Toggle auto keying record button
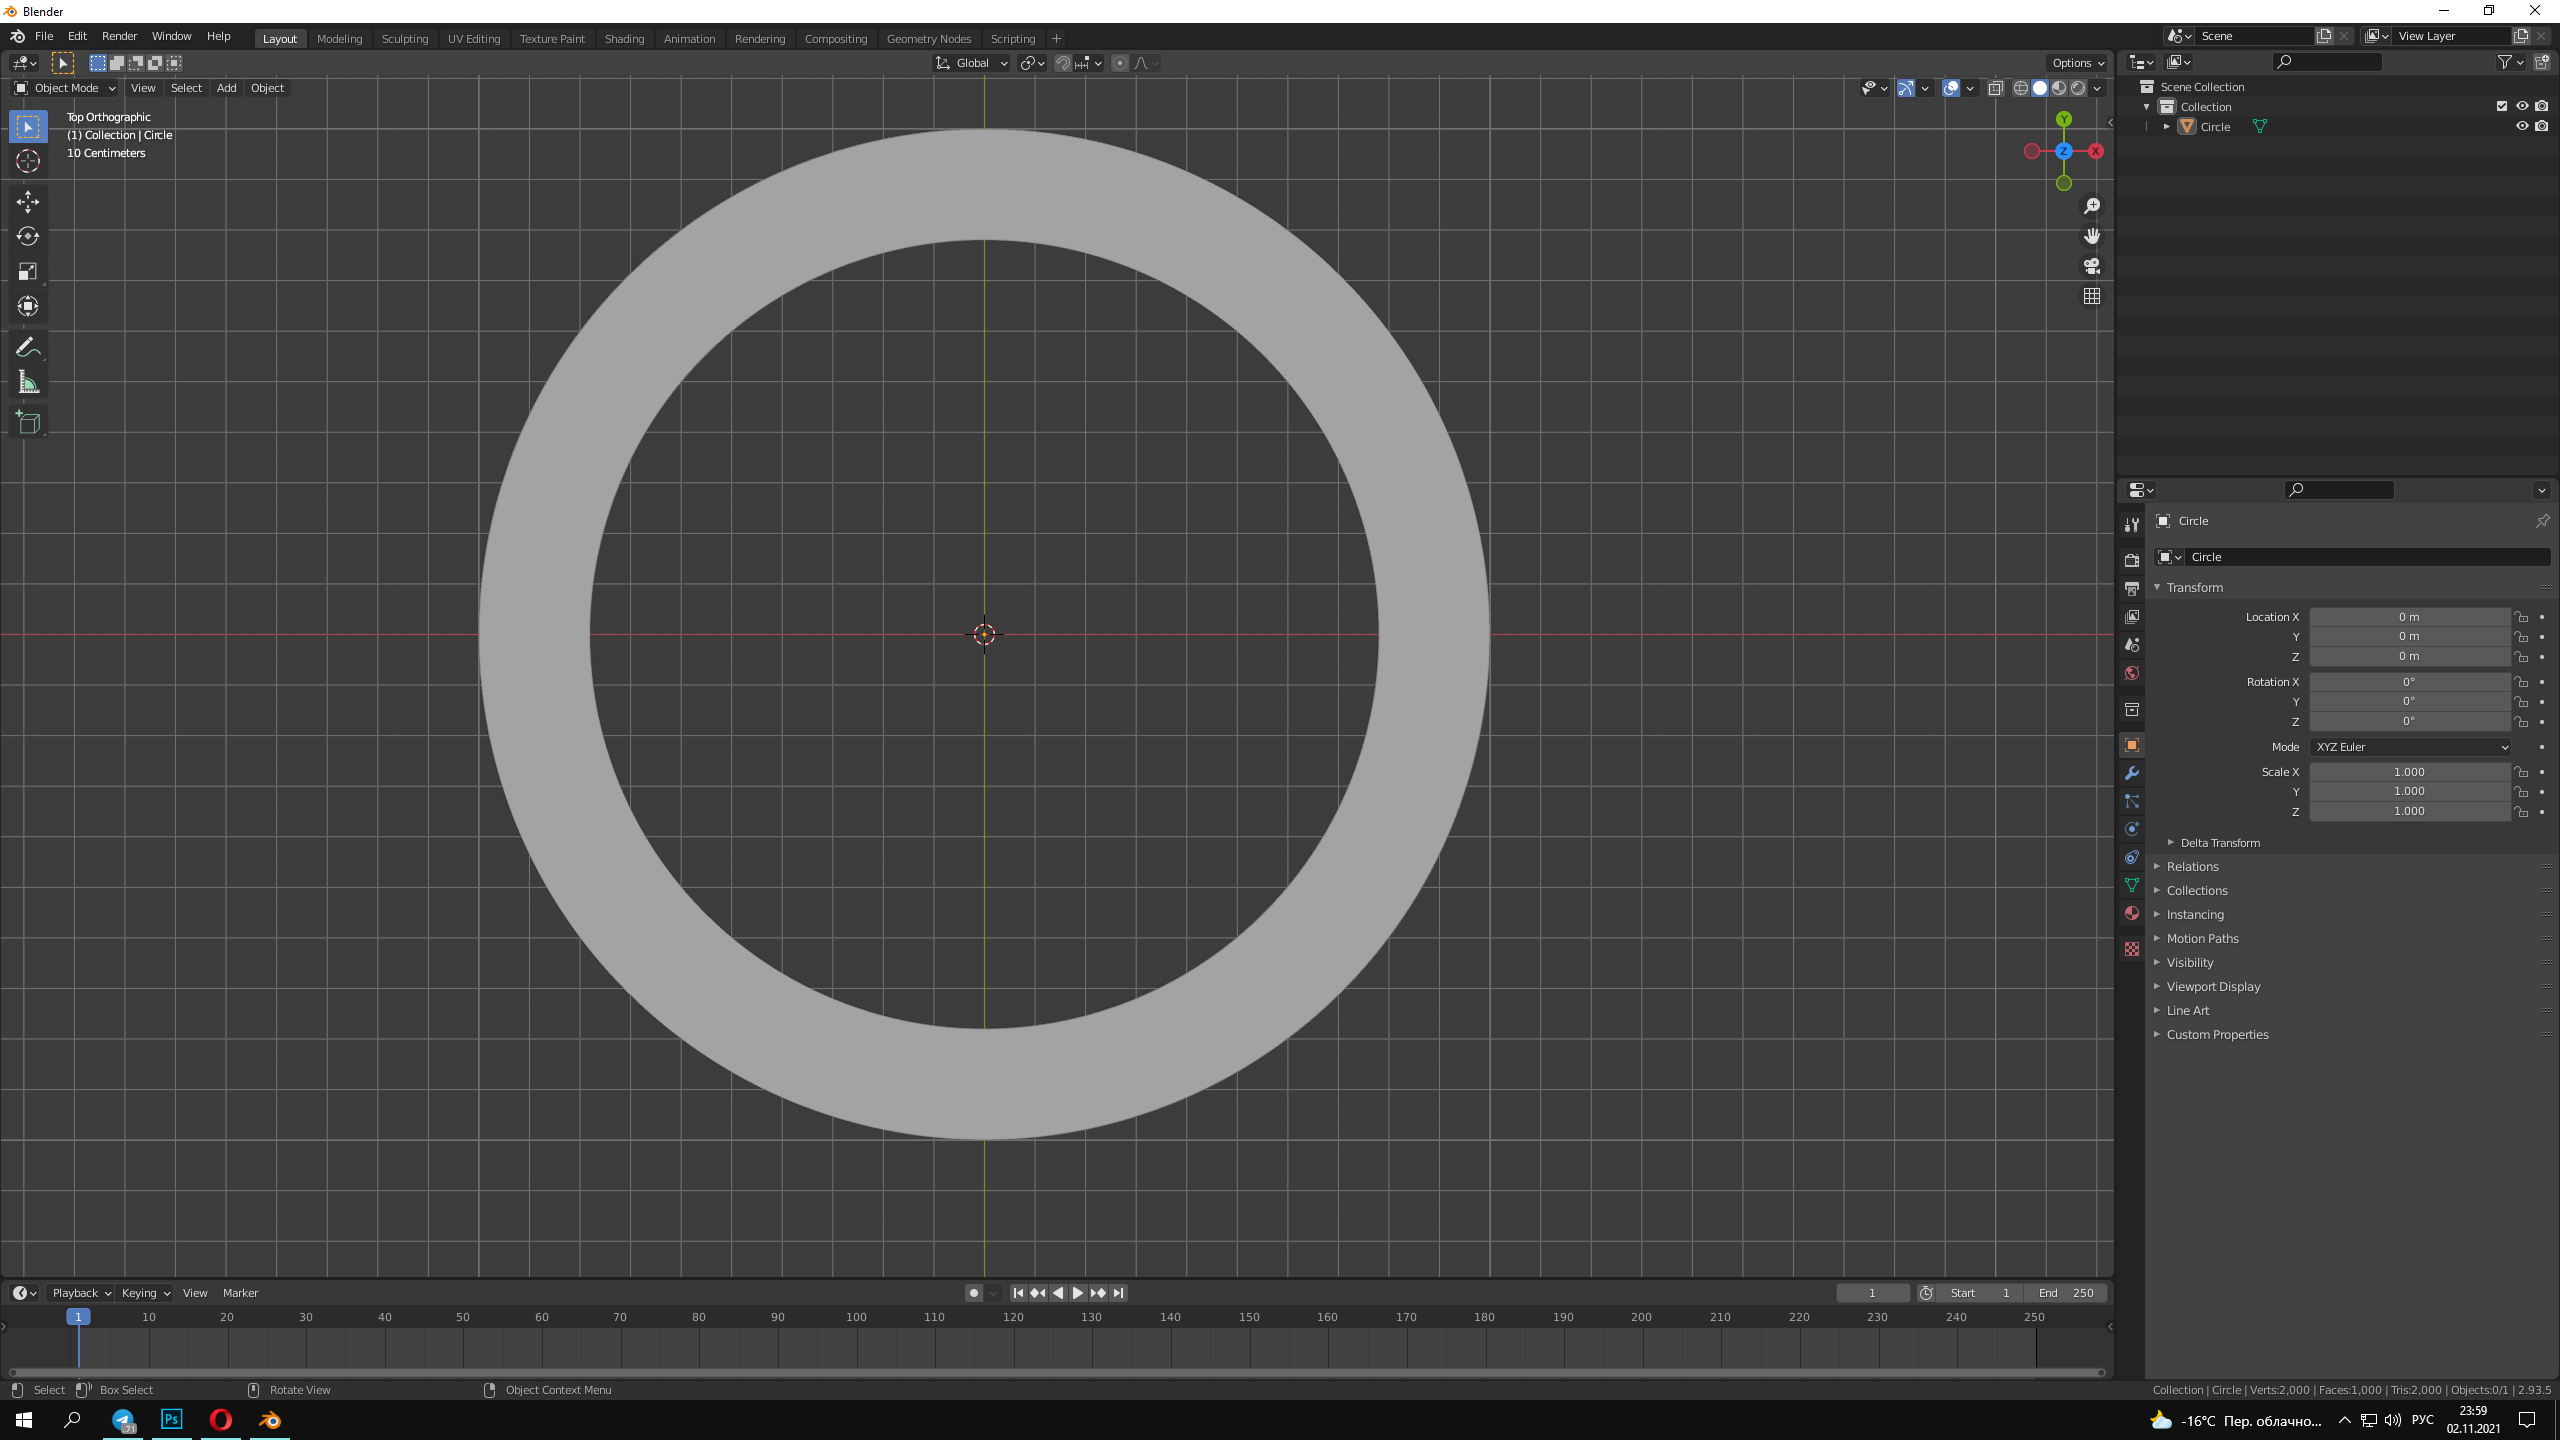The image size is (2560, 1440). coord(973,1293)
